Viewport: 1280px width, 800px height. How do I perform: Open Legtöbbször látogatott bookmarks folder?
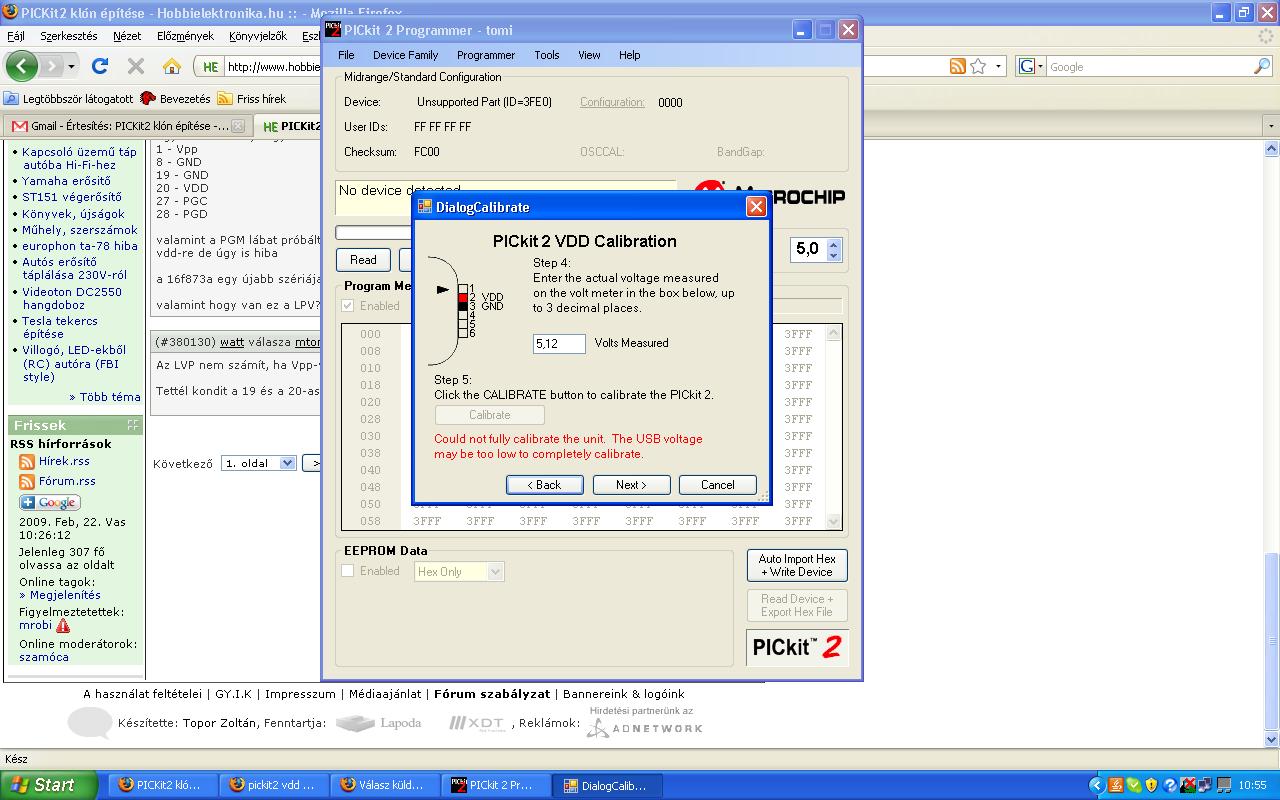(x=68, y=99)
